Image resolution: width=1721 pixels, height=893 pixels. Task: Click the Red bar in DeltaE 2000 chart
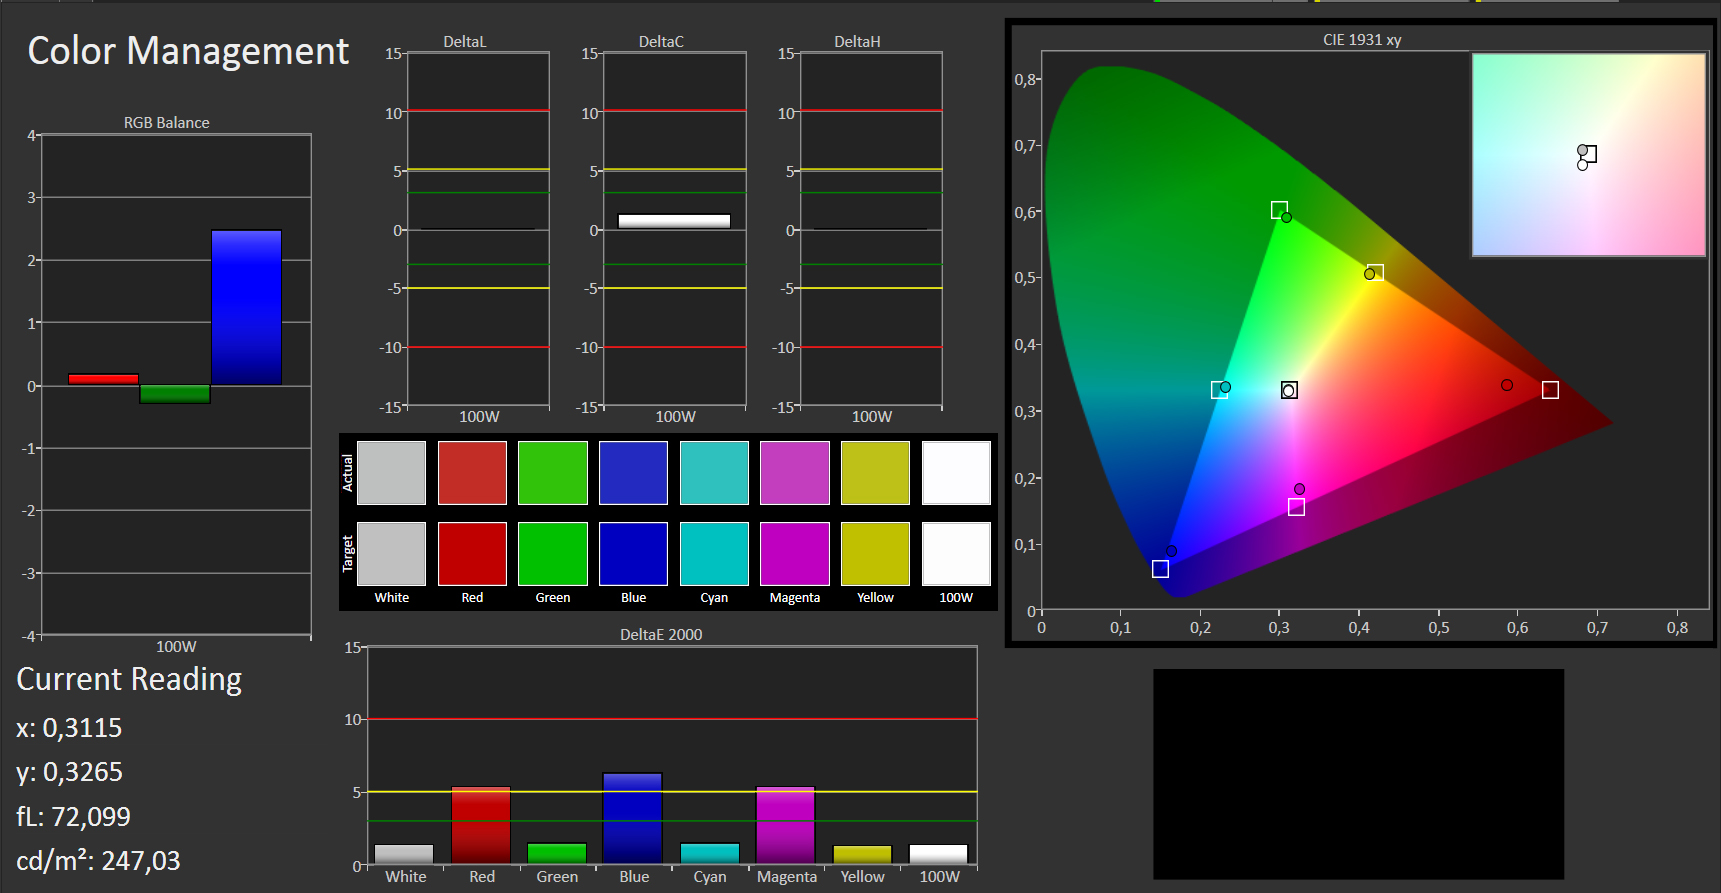481,825
